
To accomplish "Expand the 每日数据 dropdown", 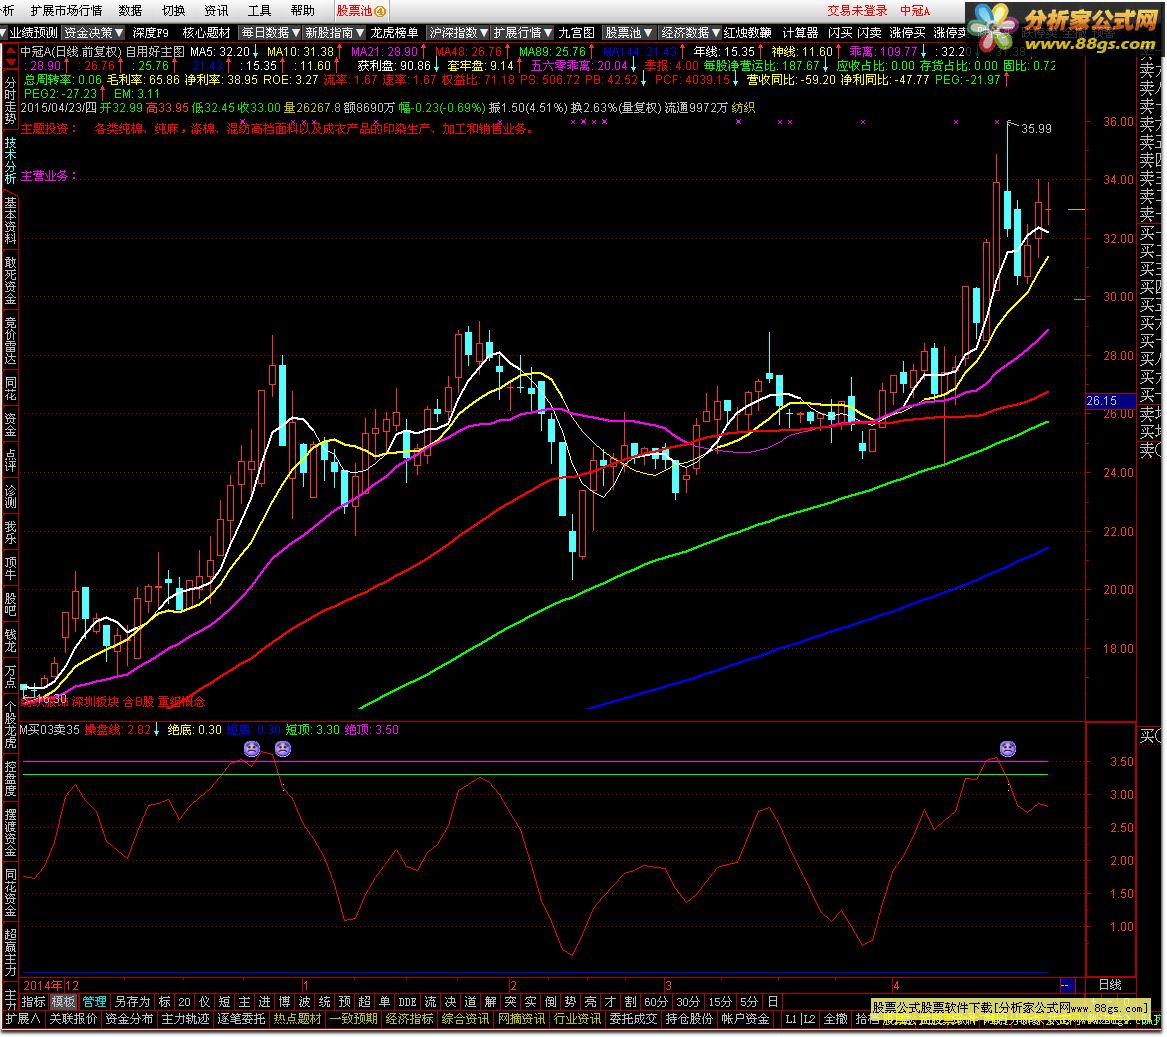I will [x=270, y=33].
